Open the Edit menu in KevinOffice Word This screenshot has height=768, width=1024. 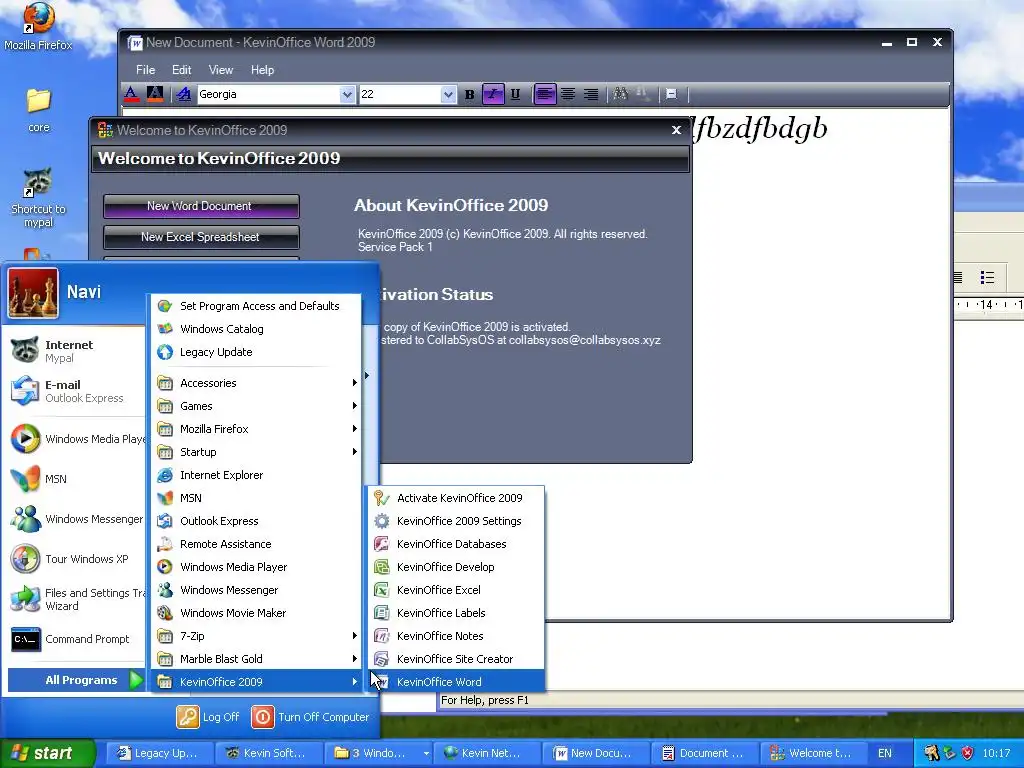182,70
